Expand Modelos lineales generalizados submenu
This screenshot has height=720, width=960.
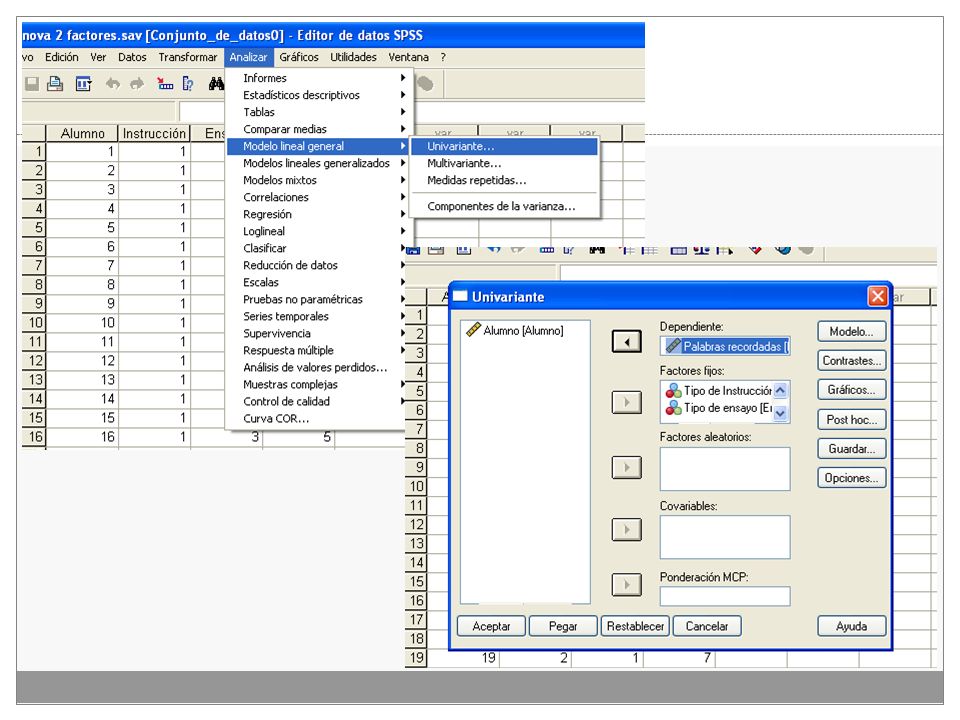(317, 163)
